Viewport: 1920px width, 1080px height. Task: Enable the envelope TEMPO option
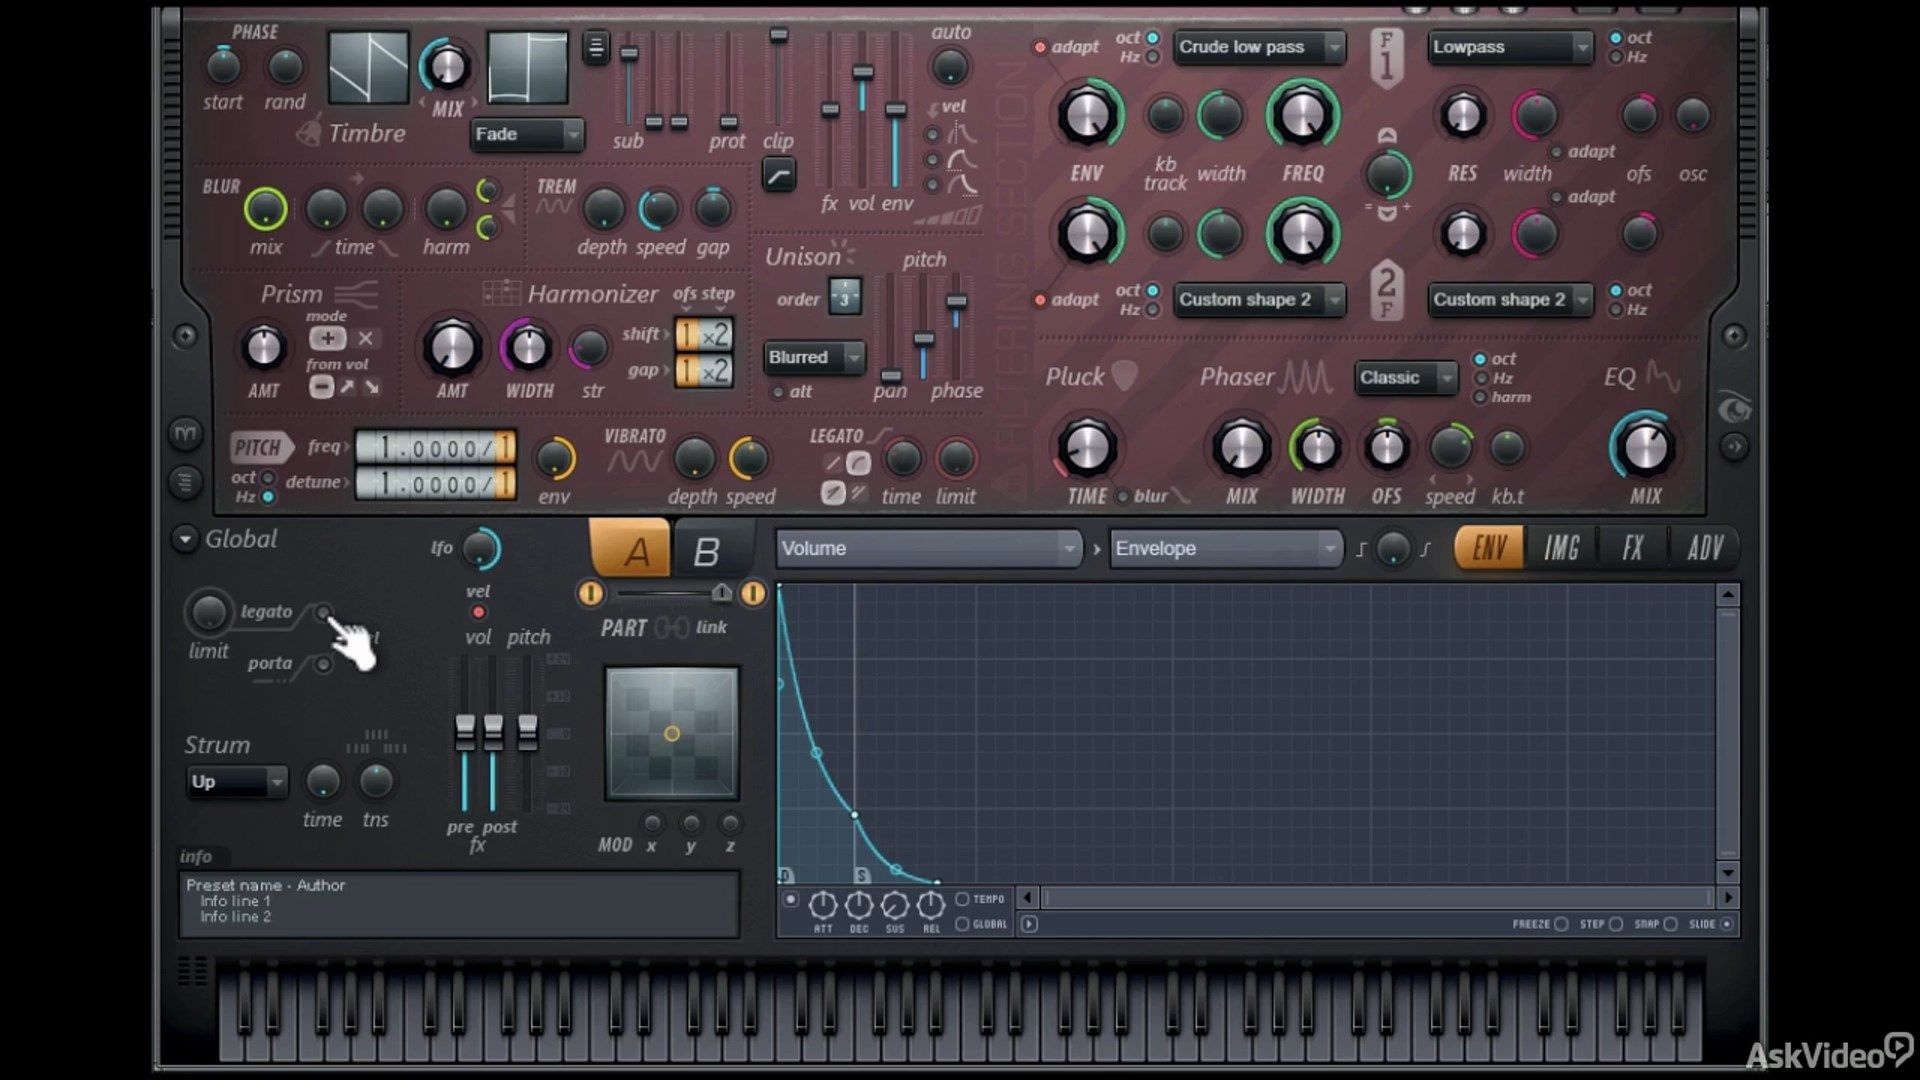(962, 899)
